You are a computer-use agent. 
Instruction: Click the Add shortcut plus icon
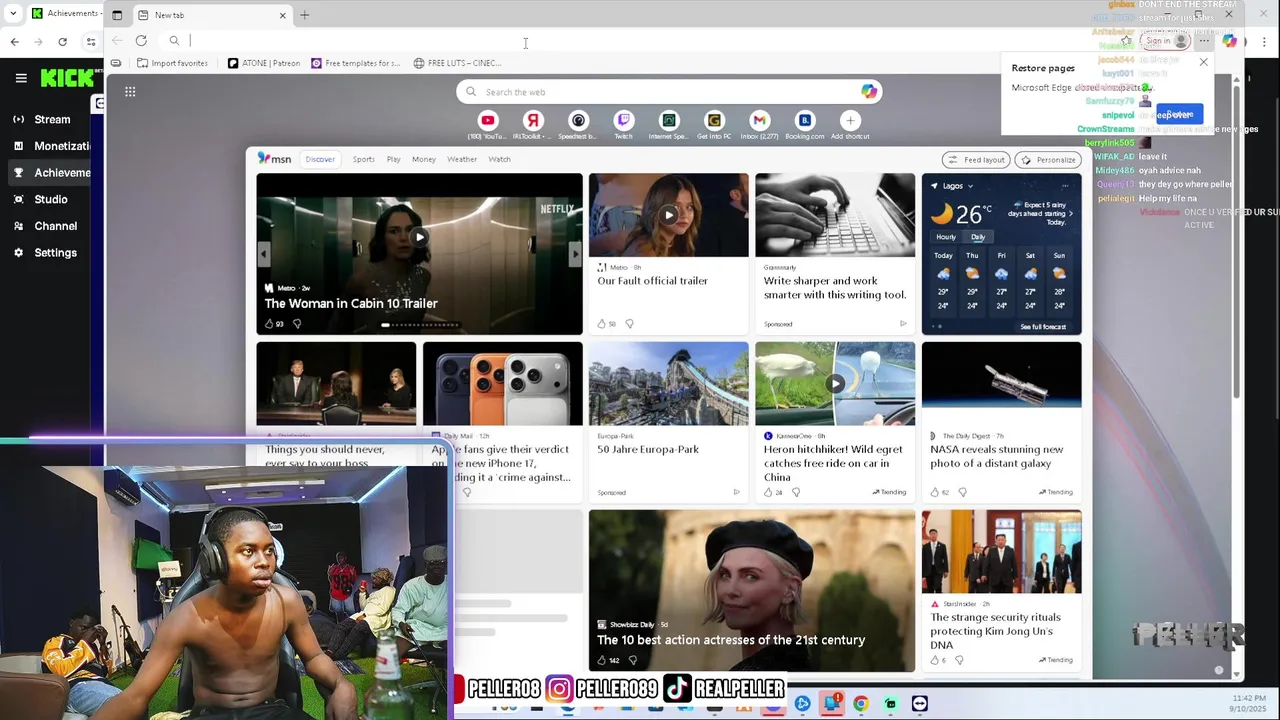(x=850, y=121)
